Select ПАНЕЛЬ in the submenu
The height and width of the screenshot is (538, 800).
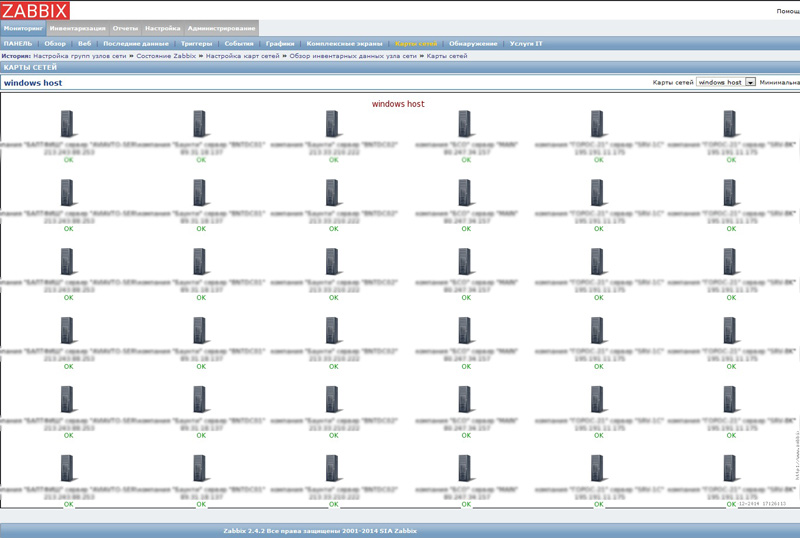coord(18,44)
